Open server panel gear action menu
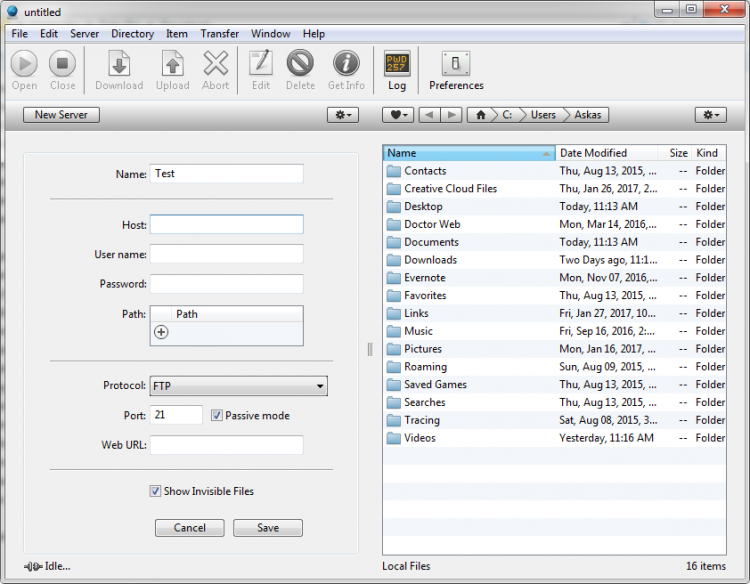This screenshot has width=750, height=584. click(343, 115)
